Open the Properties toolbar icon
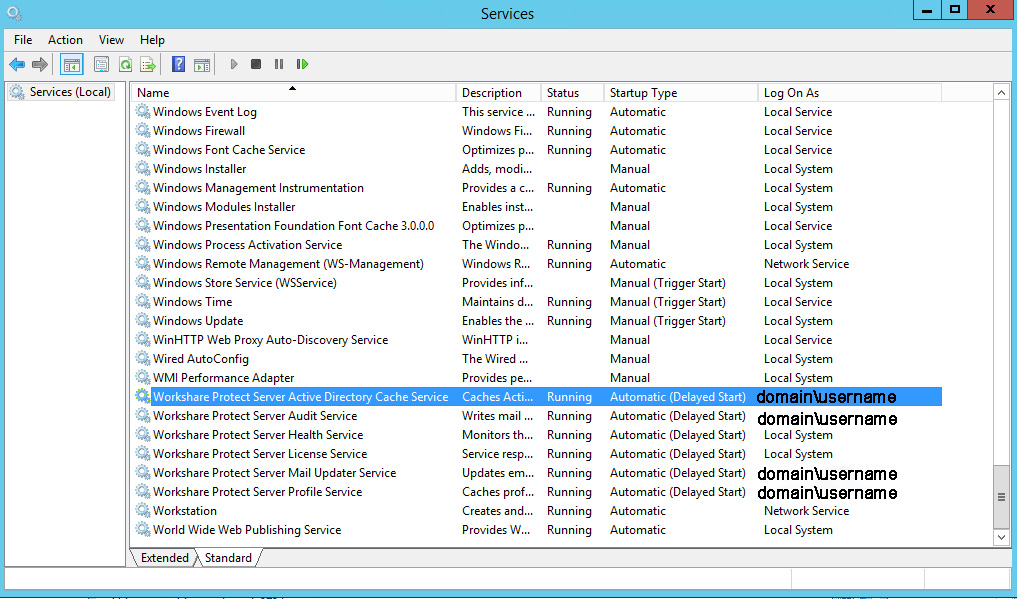Image resolution: width=1017 pixels, height=599 pixels. [101, 64]
